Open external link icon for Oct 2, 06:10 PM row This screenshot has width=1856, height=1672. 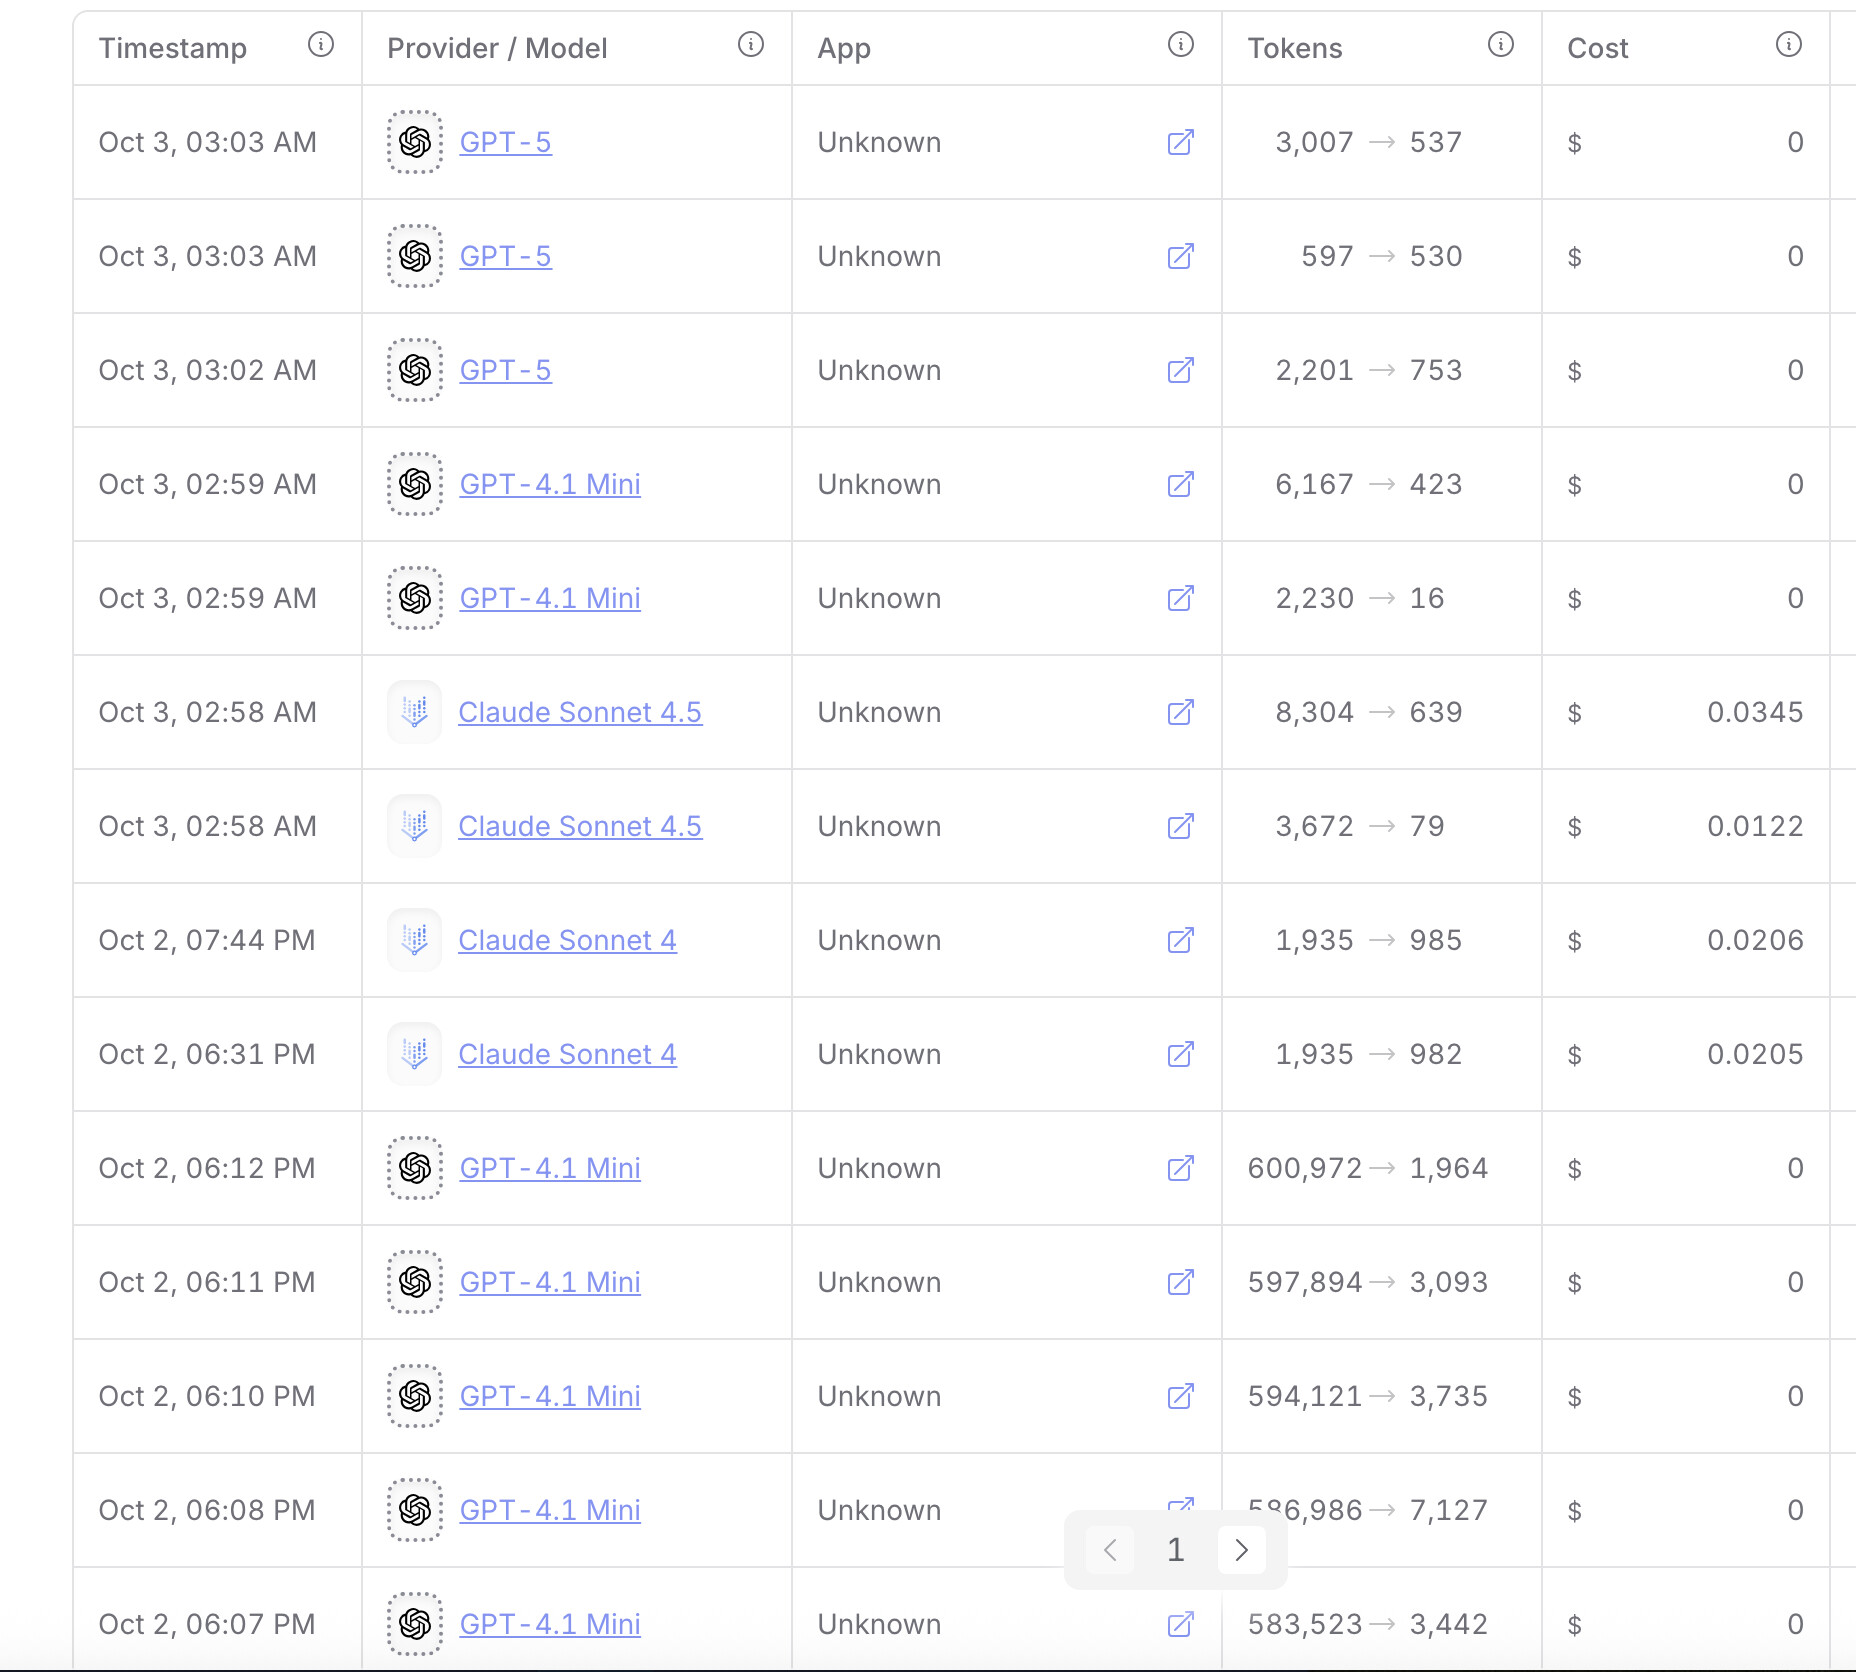tap(1180, 1397)
